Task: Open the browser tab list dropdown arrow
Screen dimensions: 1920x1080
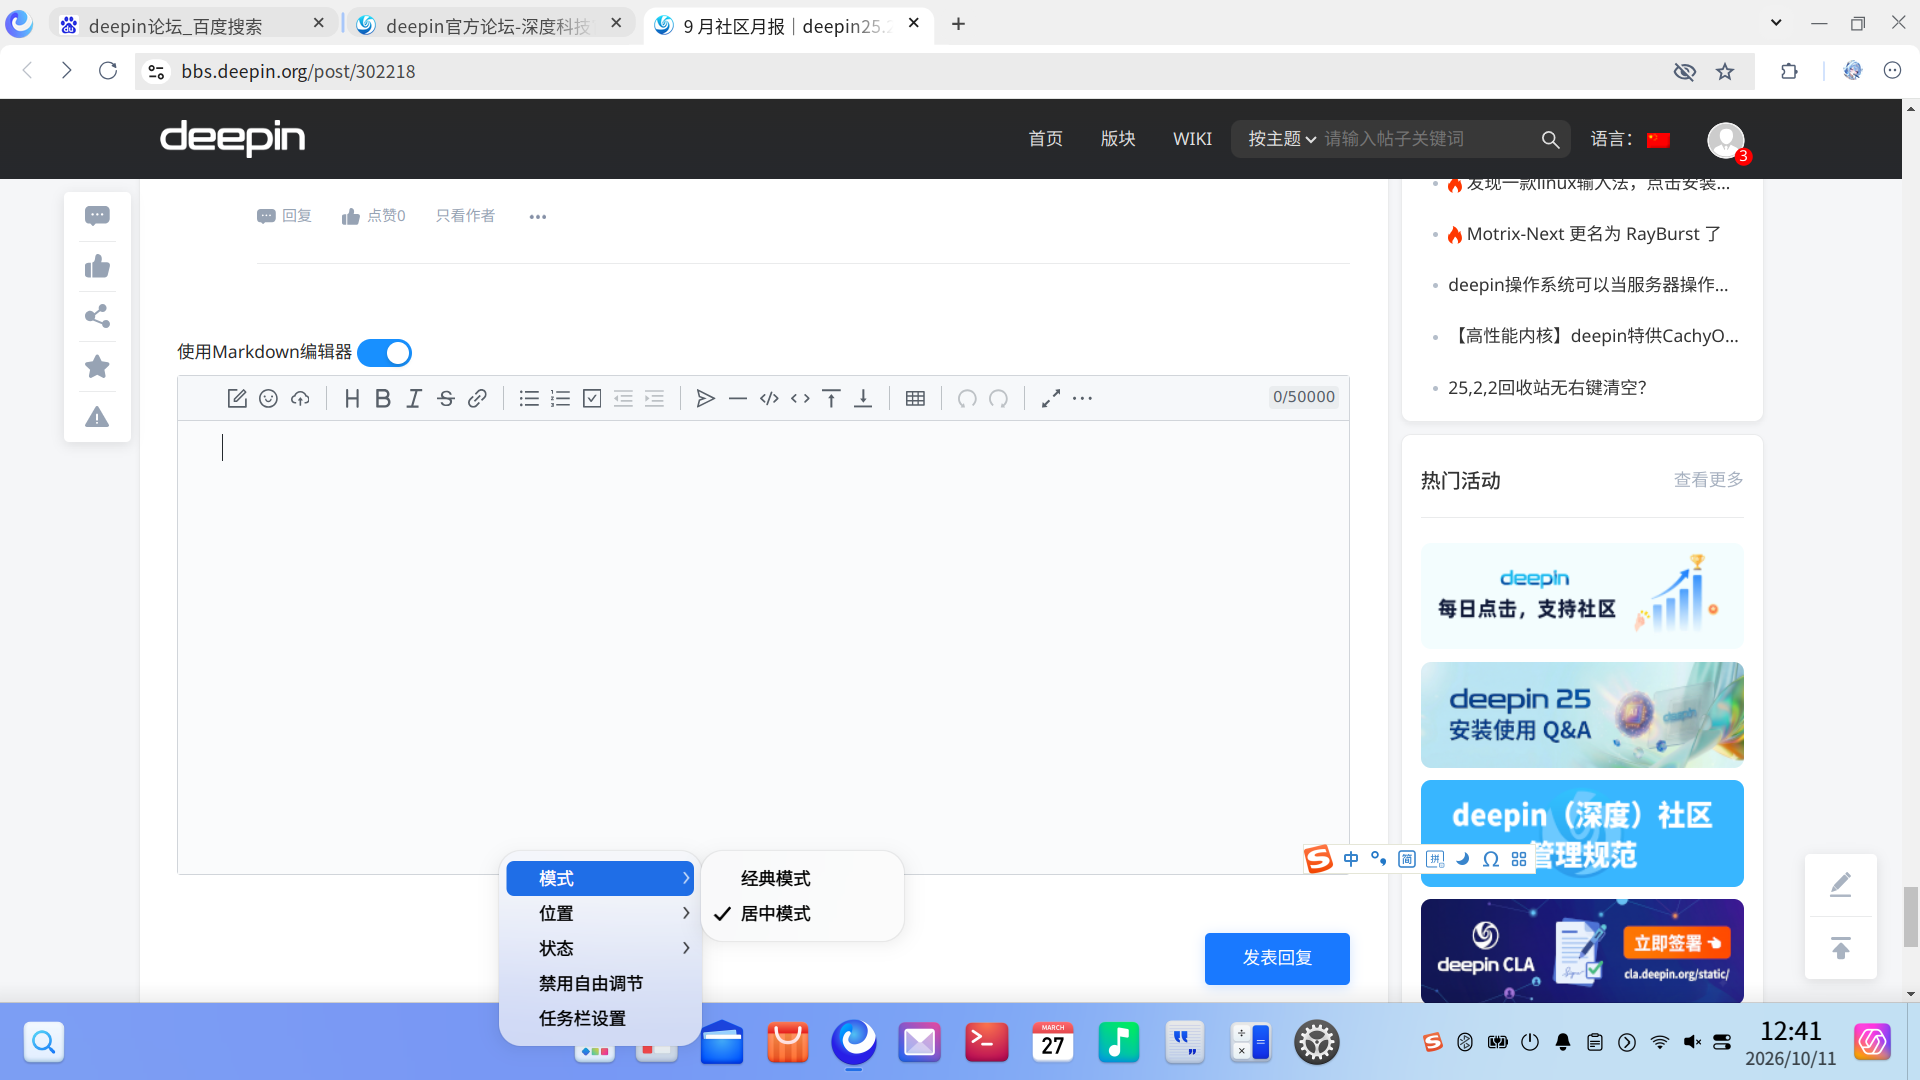Action: click(x=1776, y=23)
